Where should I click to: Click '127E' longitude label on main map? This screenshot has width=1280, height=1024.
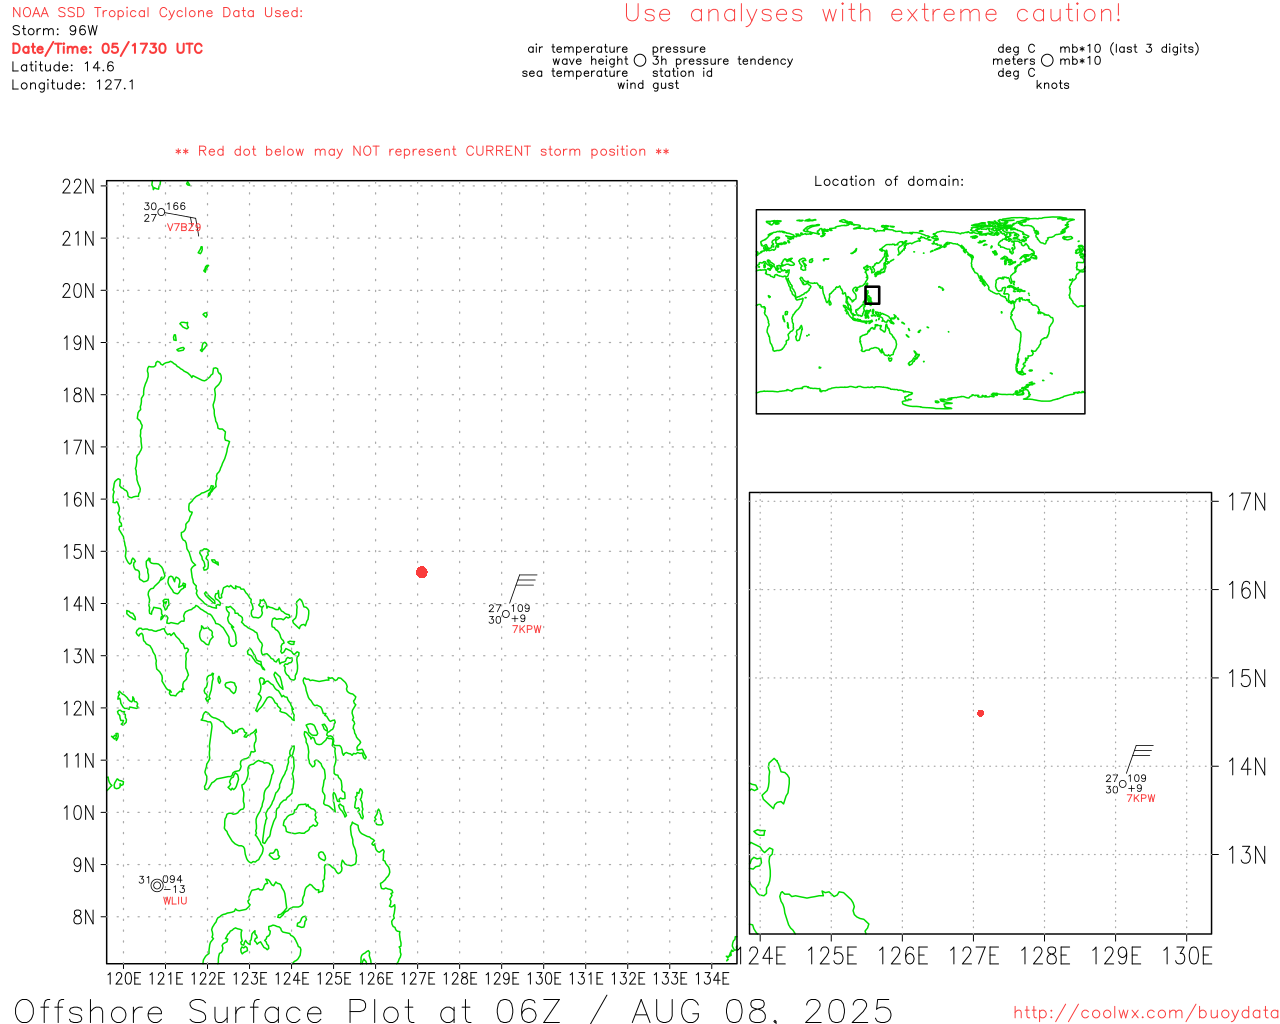pyautogui.click(x=418, y=978)
